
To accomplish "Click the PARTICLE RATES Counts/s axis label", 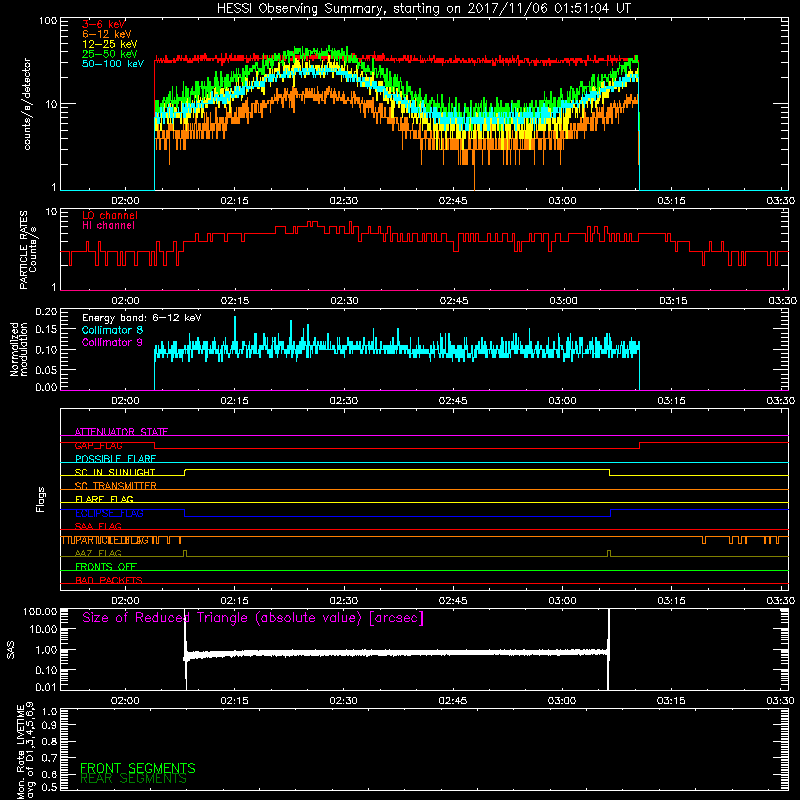I will 28,250.
